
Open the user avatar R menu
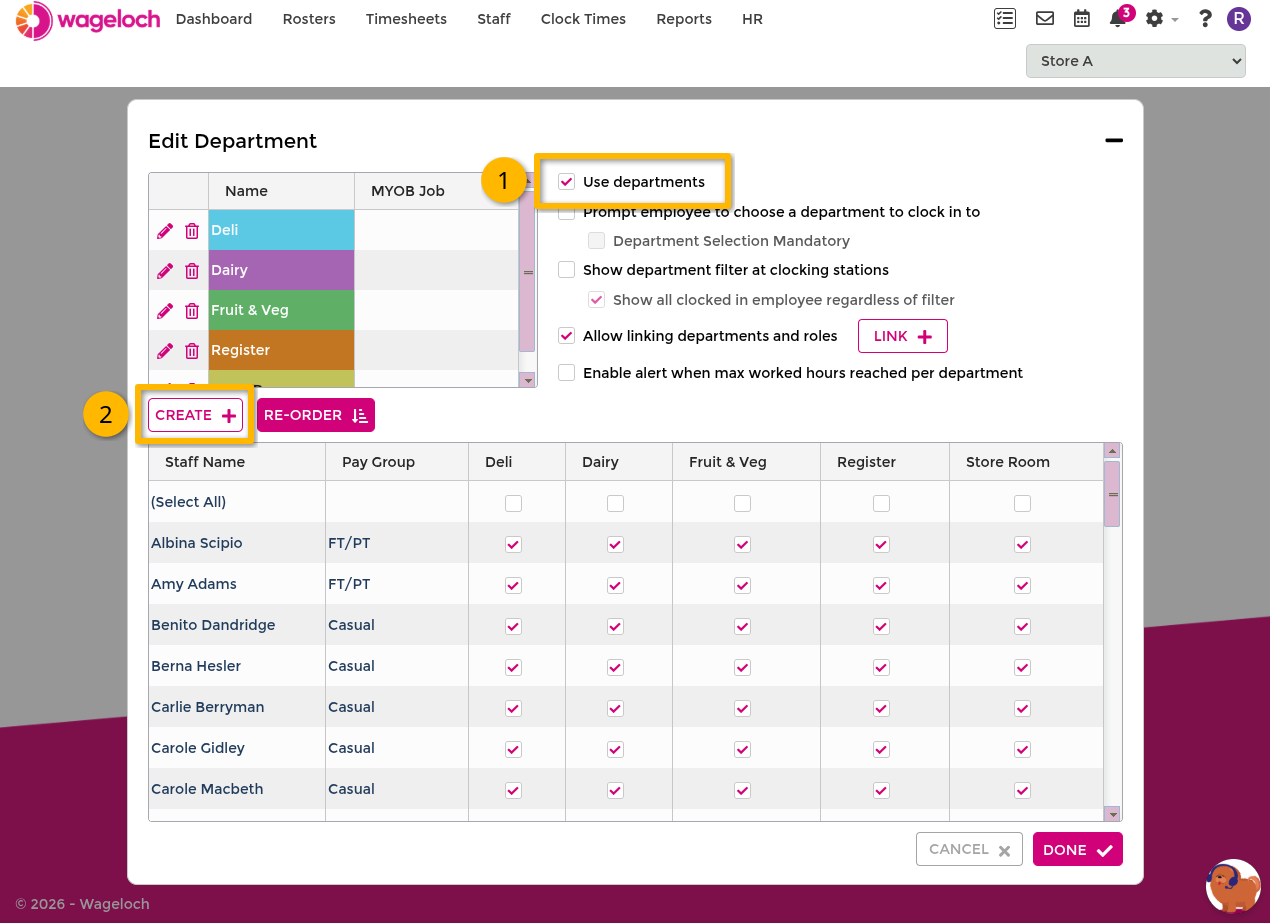pyautogui.click(x=1239, y=18)
